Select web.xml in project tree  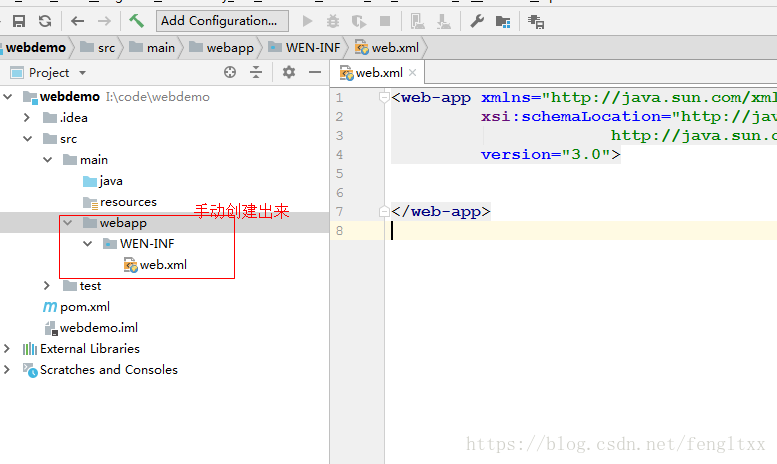155,265
